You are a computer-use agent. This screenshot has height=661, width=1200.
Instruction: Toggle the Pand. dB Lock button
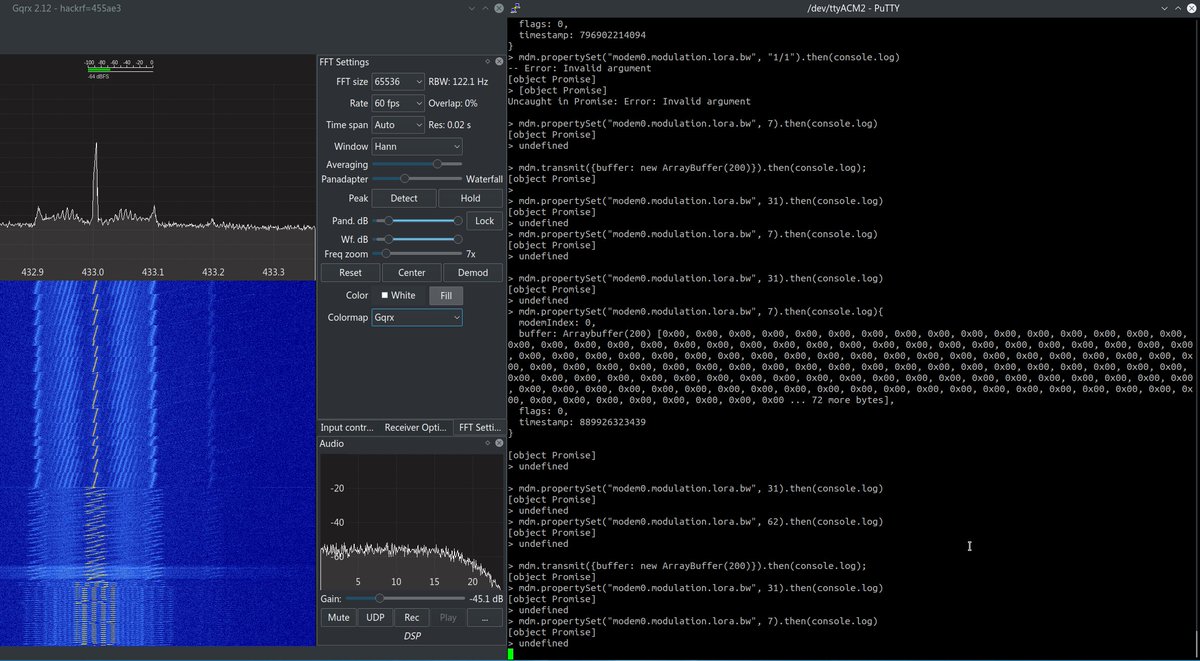point(484,221)
